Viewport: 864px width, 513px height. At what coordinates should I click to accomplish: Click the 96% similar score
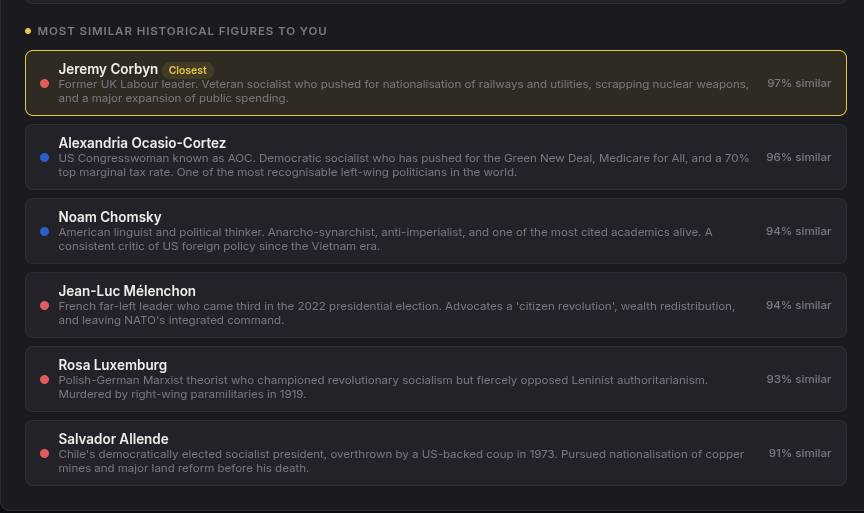798,157
